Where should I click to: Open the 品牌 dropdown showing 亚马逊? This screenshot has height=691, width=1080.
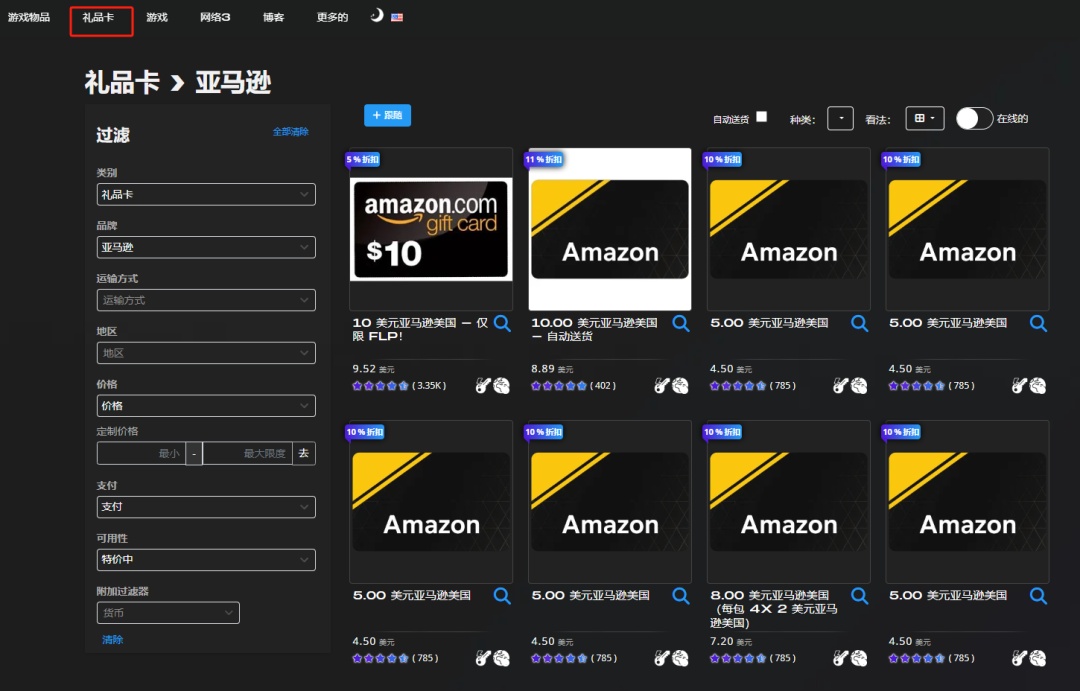tap(206, 247)
